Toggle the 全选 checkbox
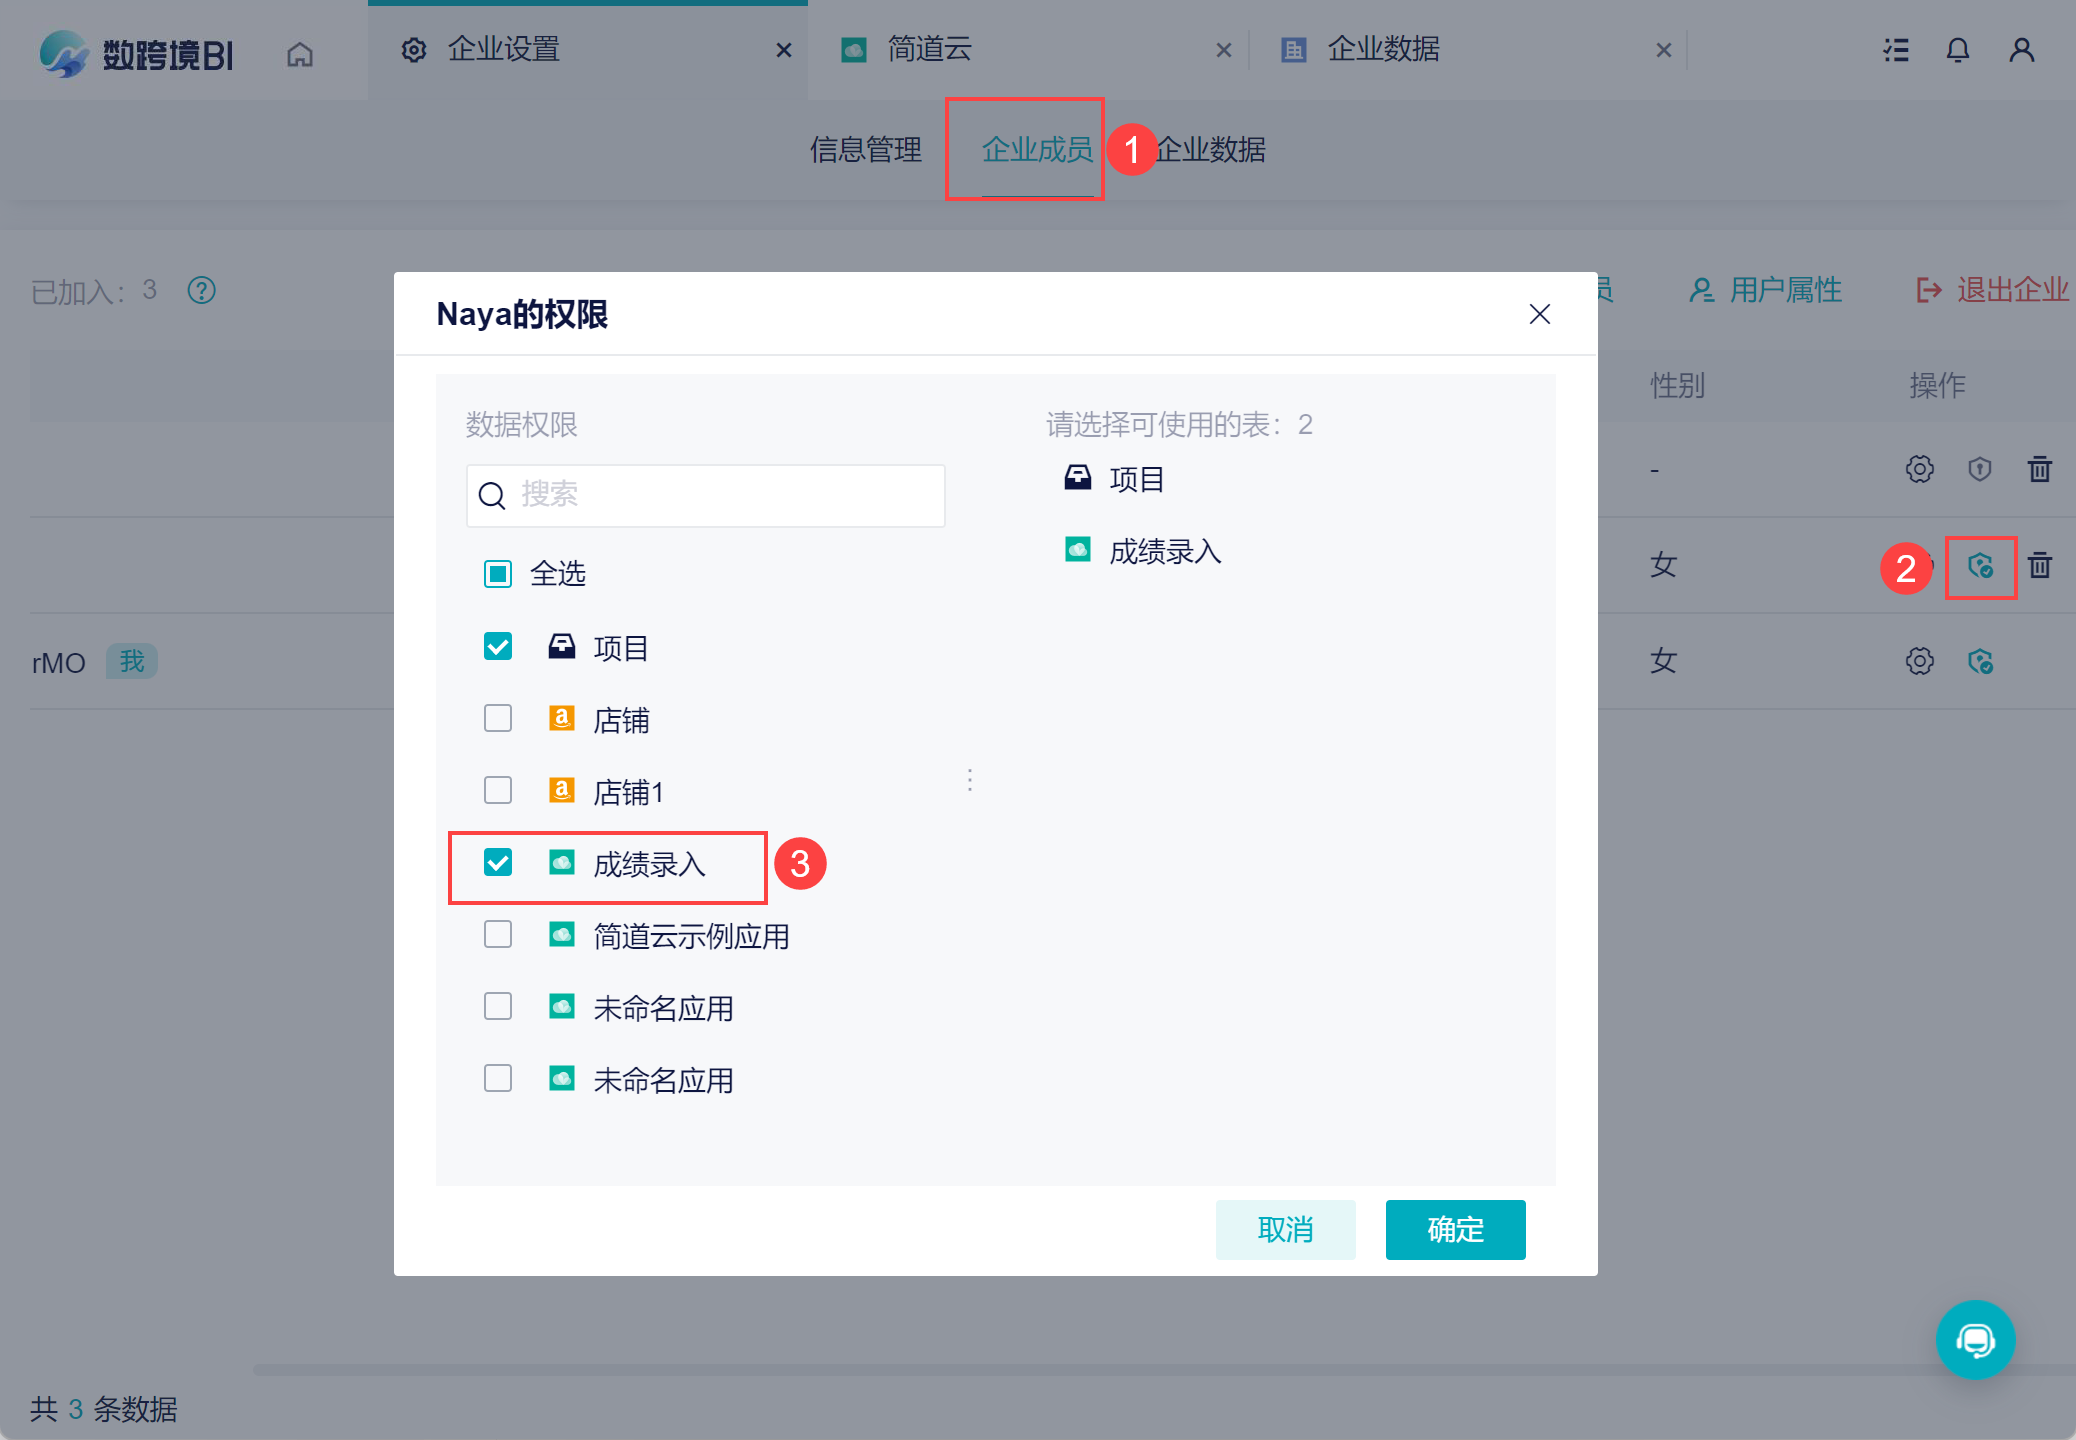The width and height of the screenshot is (2076, 1440). [498, 574]
